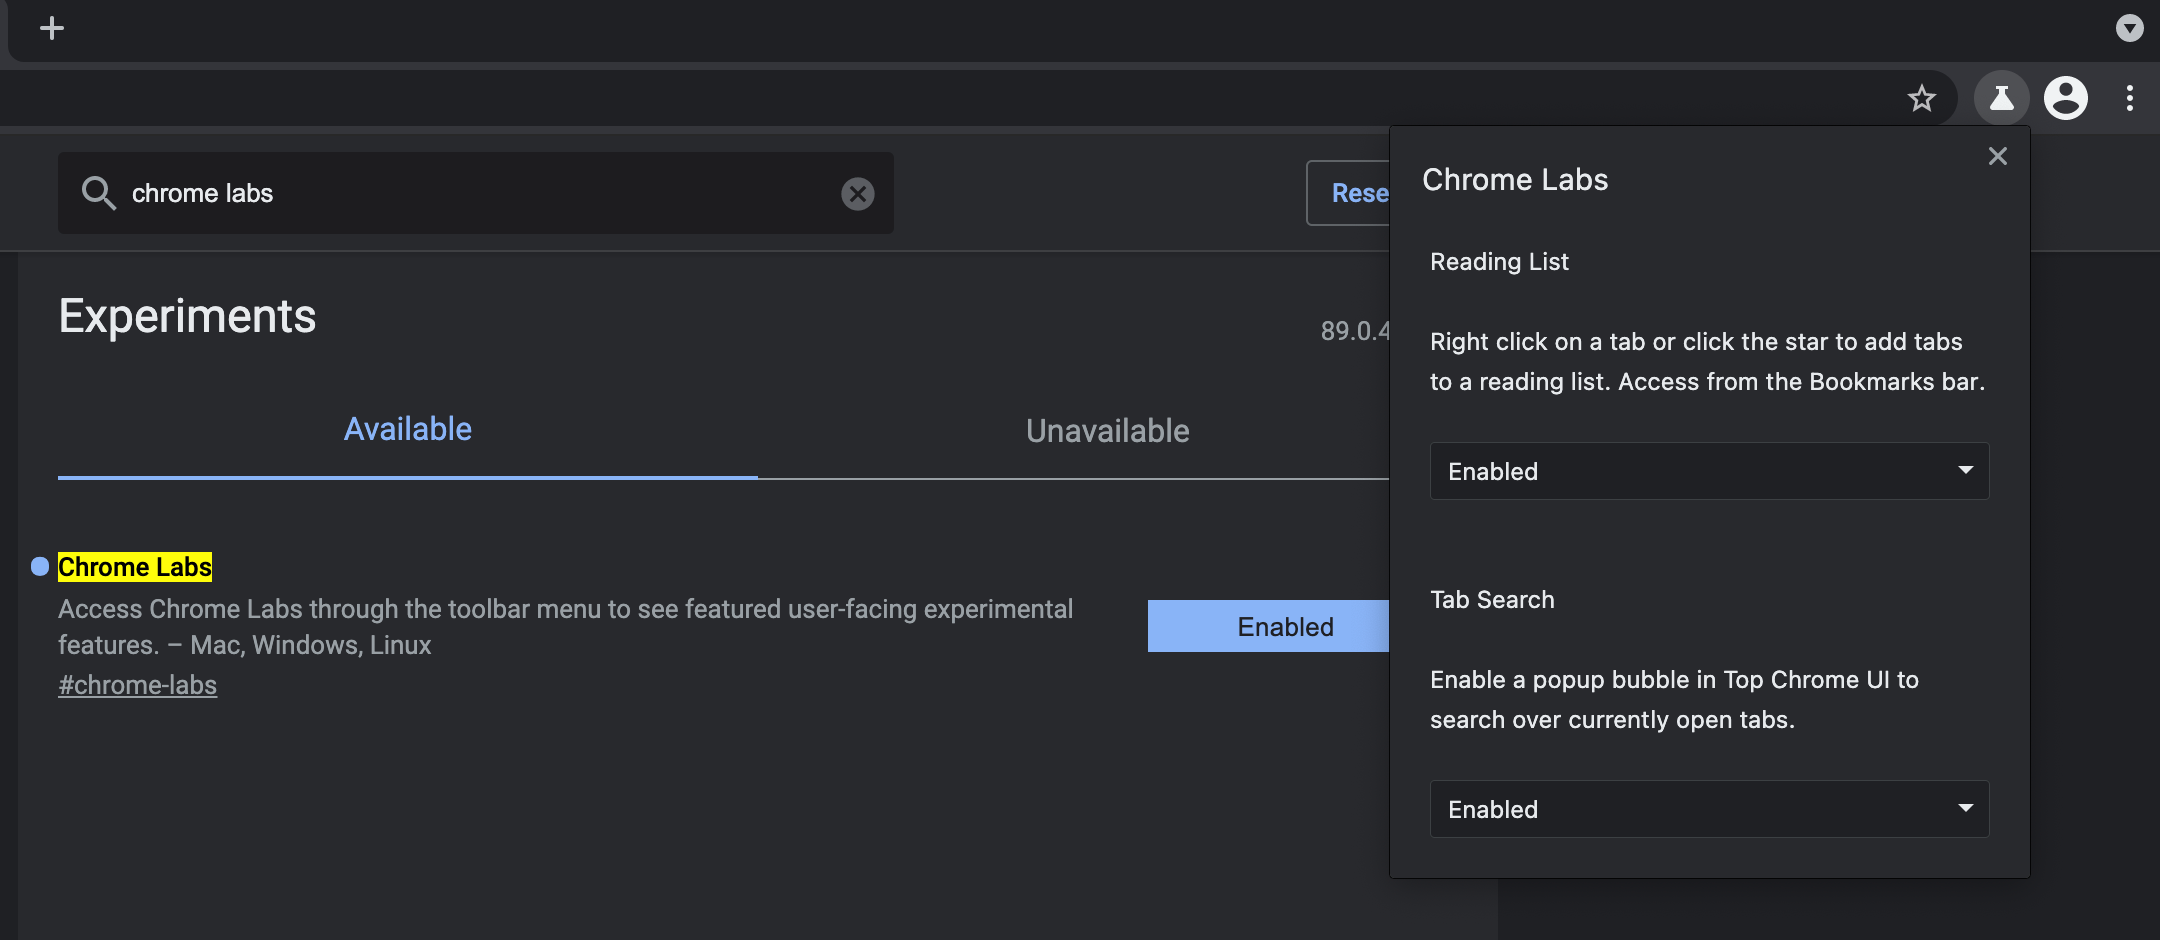This screenshot has height=940, width=2160.
Task: Click the magnifier icon in the search box
Action: tap(99, 193)
